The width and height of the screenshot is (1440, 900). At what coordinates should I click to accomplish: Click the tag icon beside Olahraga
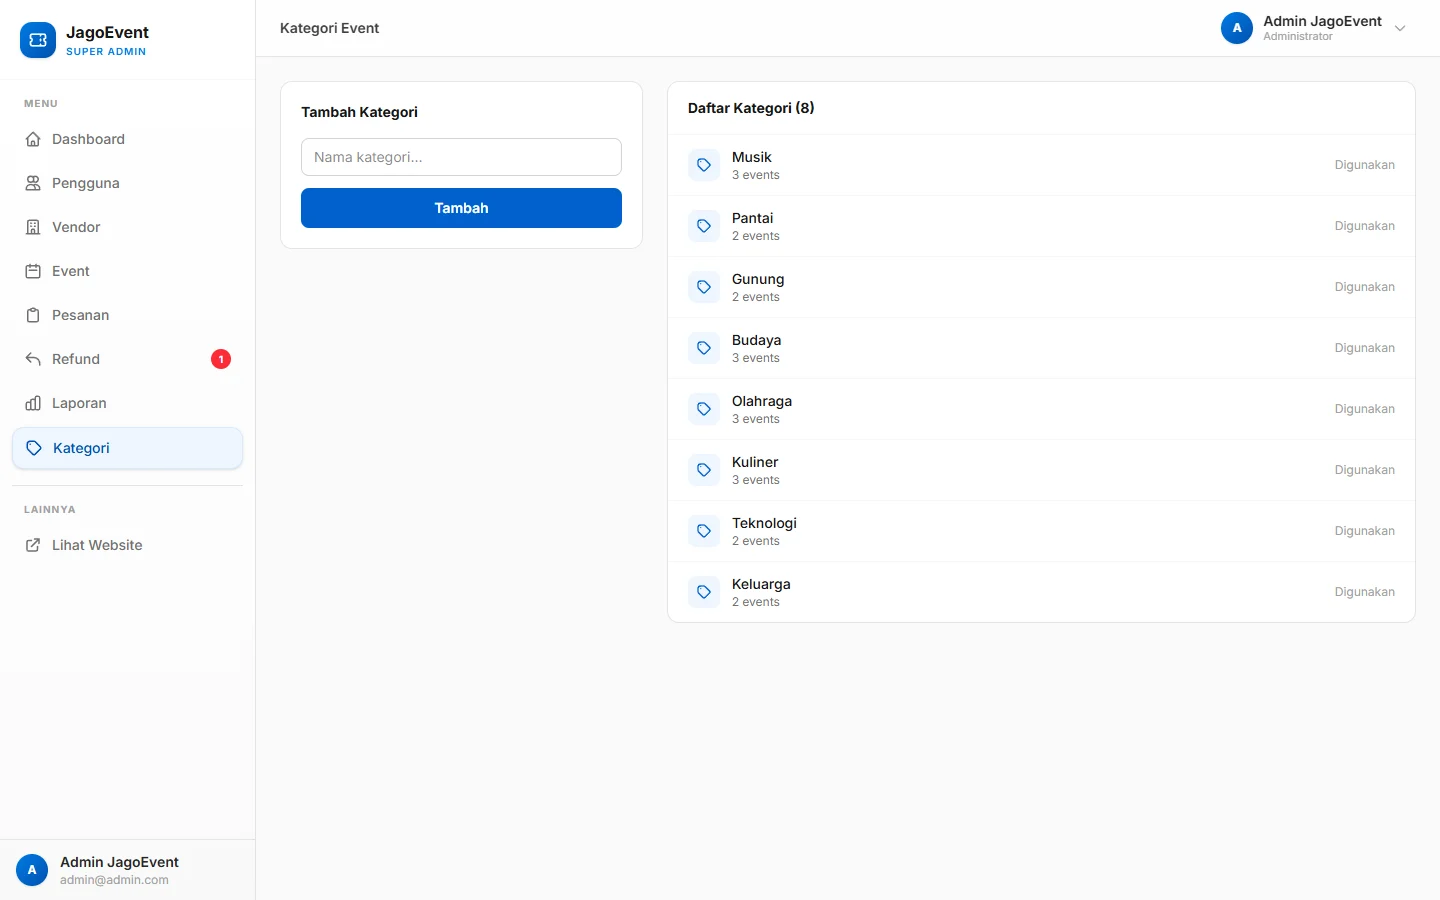(x=704, y=409)
